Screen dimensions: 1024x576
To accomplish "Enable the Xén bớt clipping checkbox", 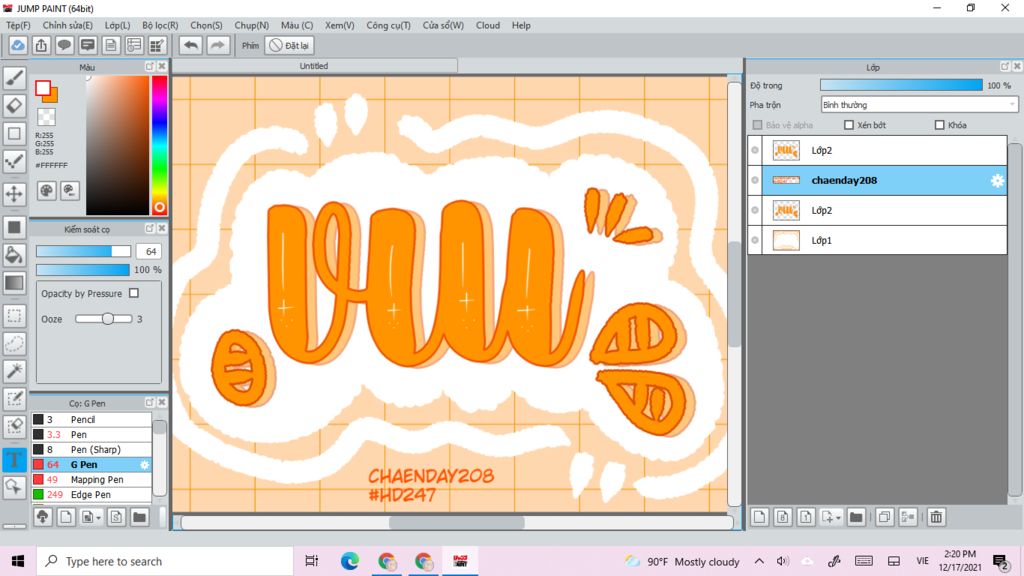I will [x=849, y=125].
